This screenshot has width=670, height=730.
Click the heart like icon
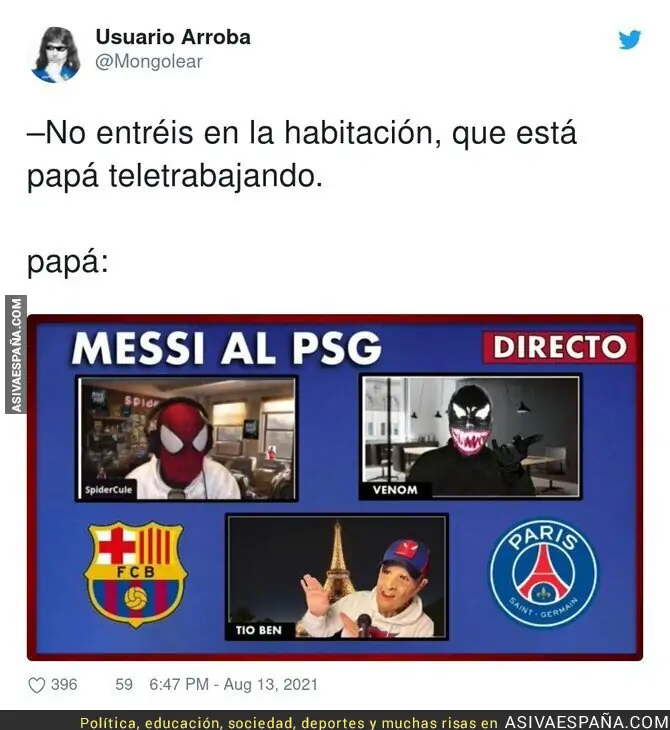point(37,685)
